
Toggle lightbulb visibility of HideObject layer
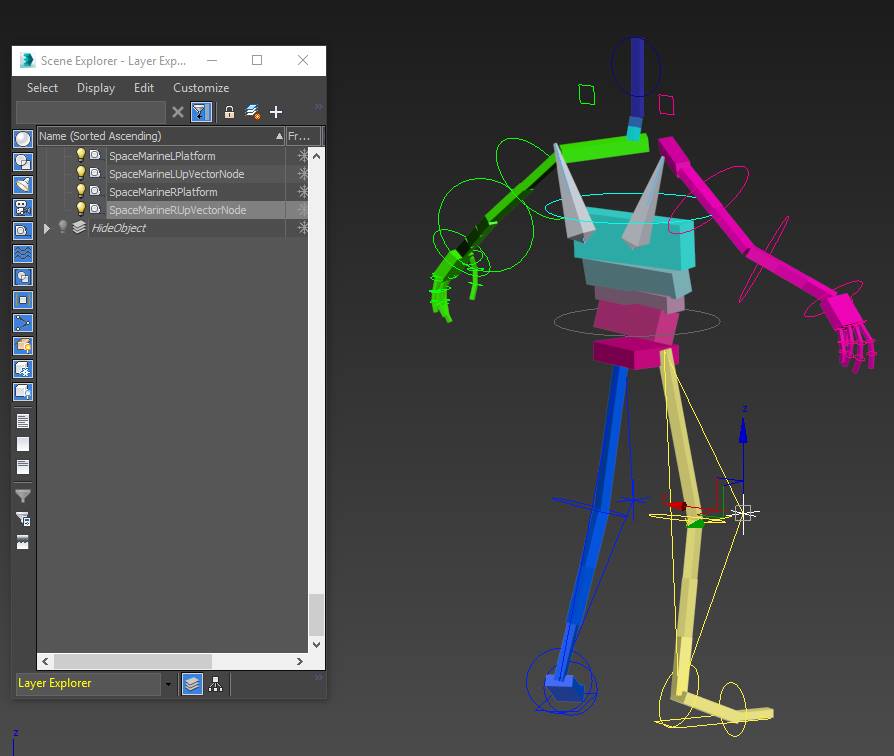click(62, 228)
